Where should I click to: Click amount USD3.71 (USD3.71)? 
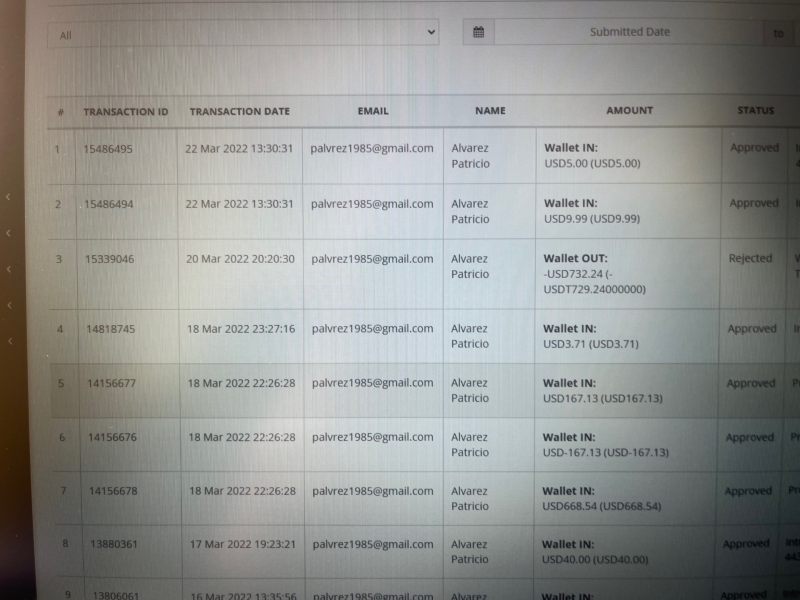tap(591, 344)
